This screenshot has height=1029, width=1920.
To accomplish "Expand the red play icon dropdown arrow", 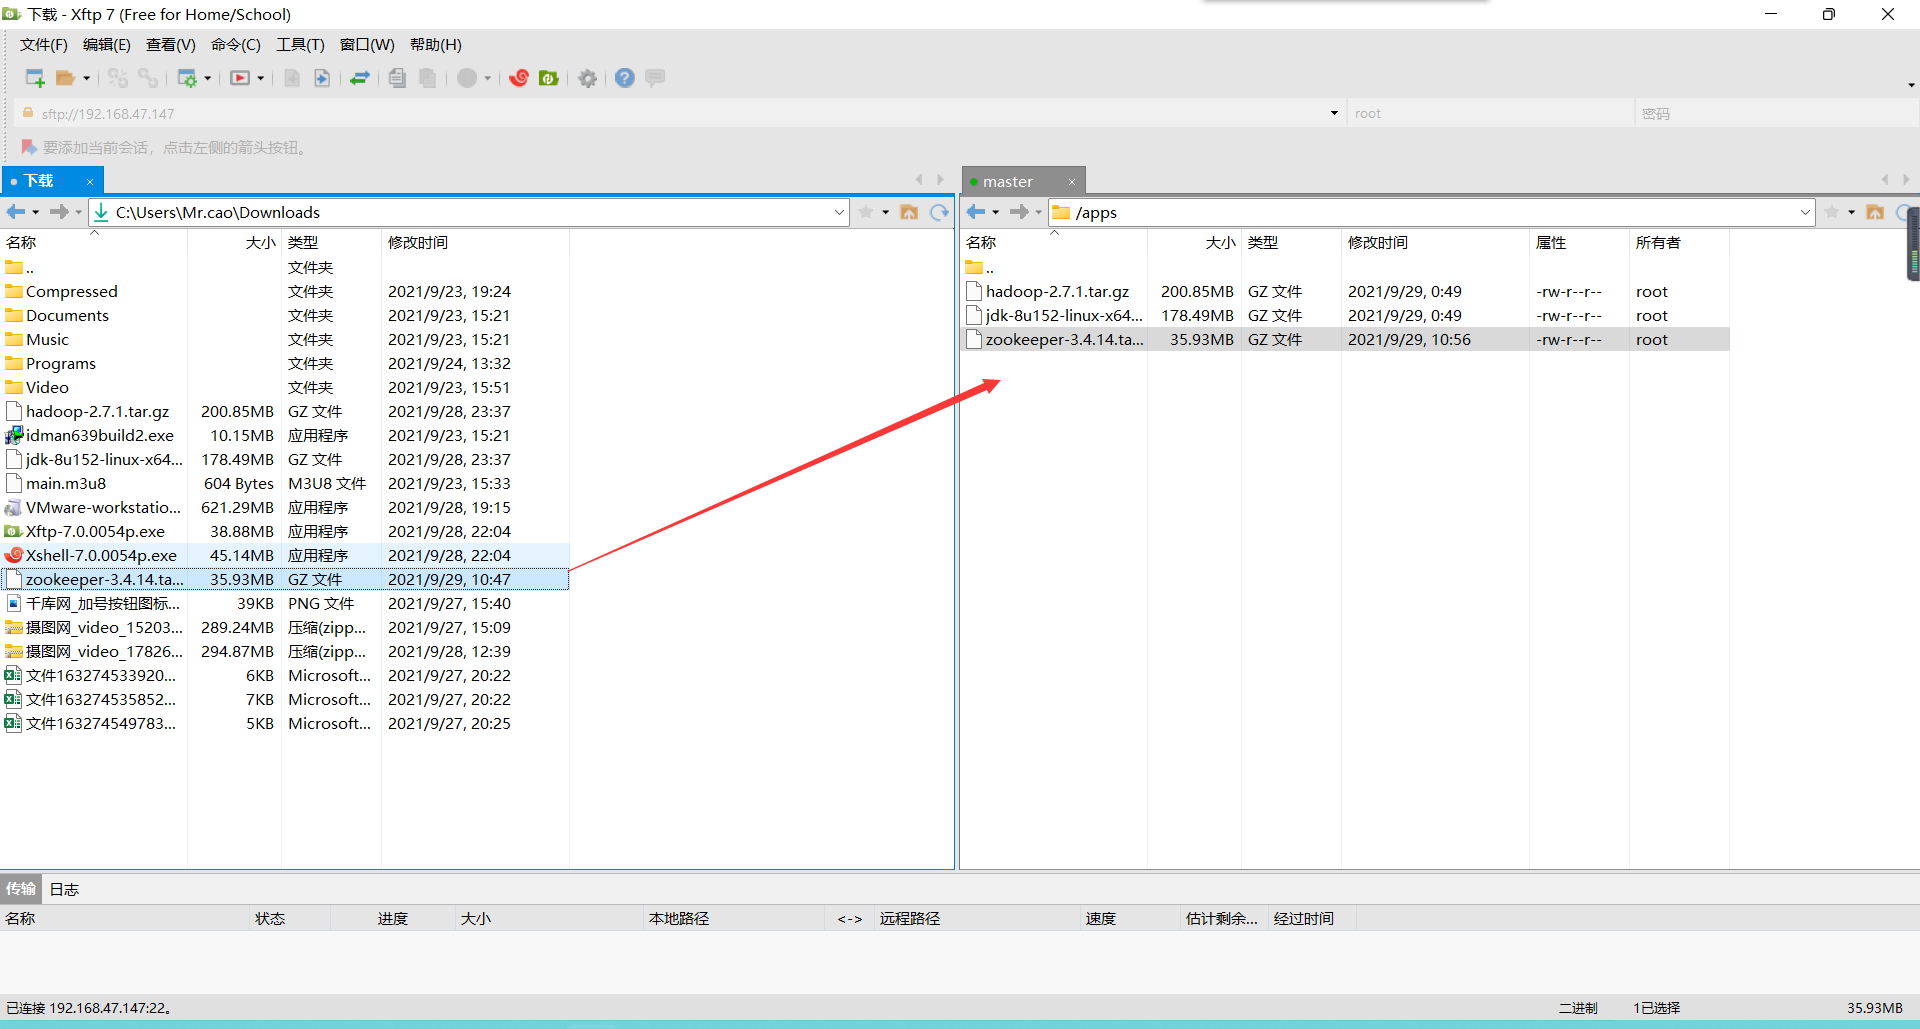I will point(260,78).
